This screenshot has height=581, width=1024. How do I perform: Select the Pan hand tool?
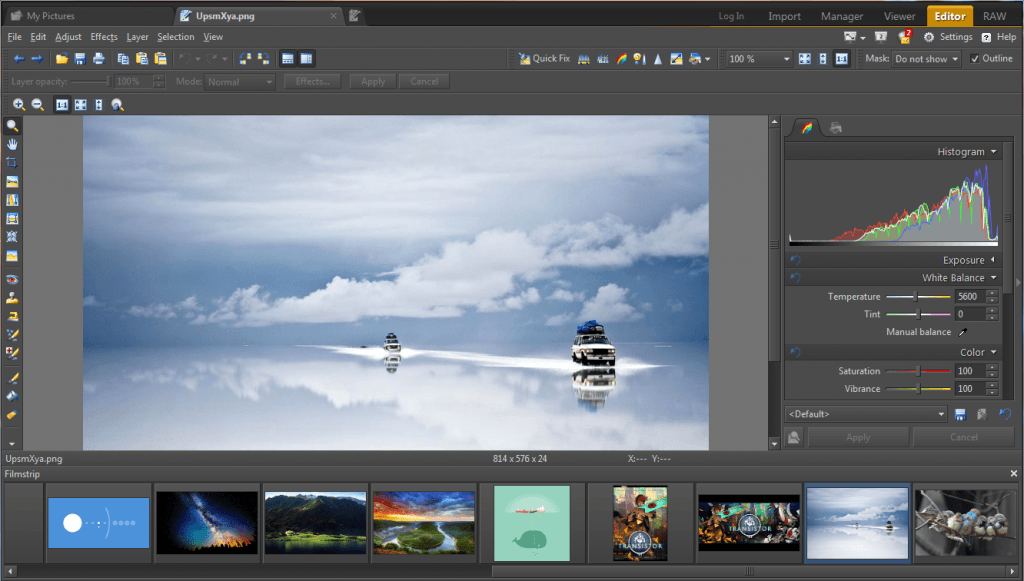coord(12,144)
